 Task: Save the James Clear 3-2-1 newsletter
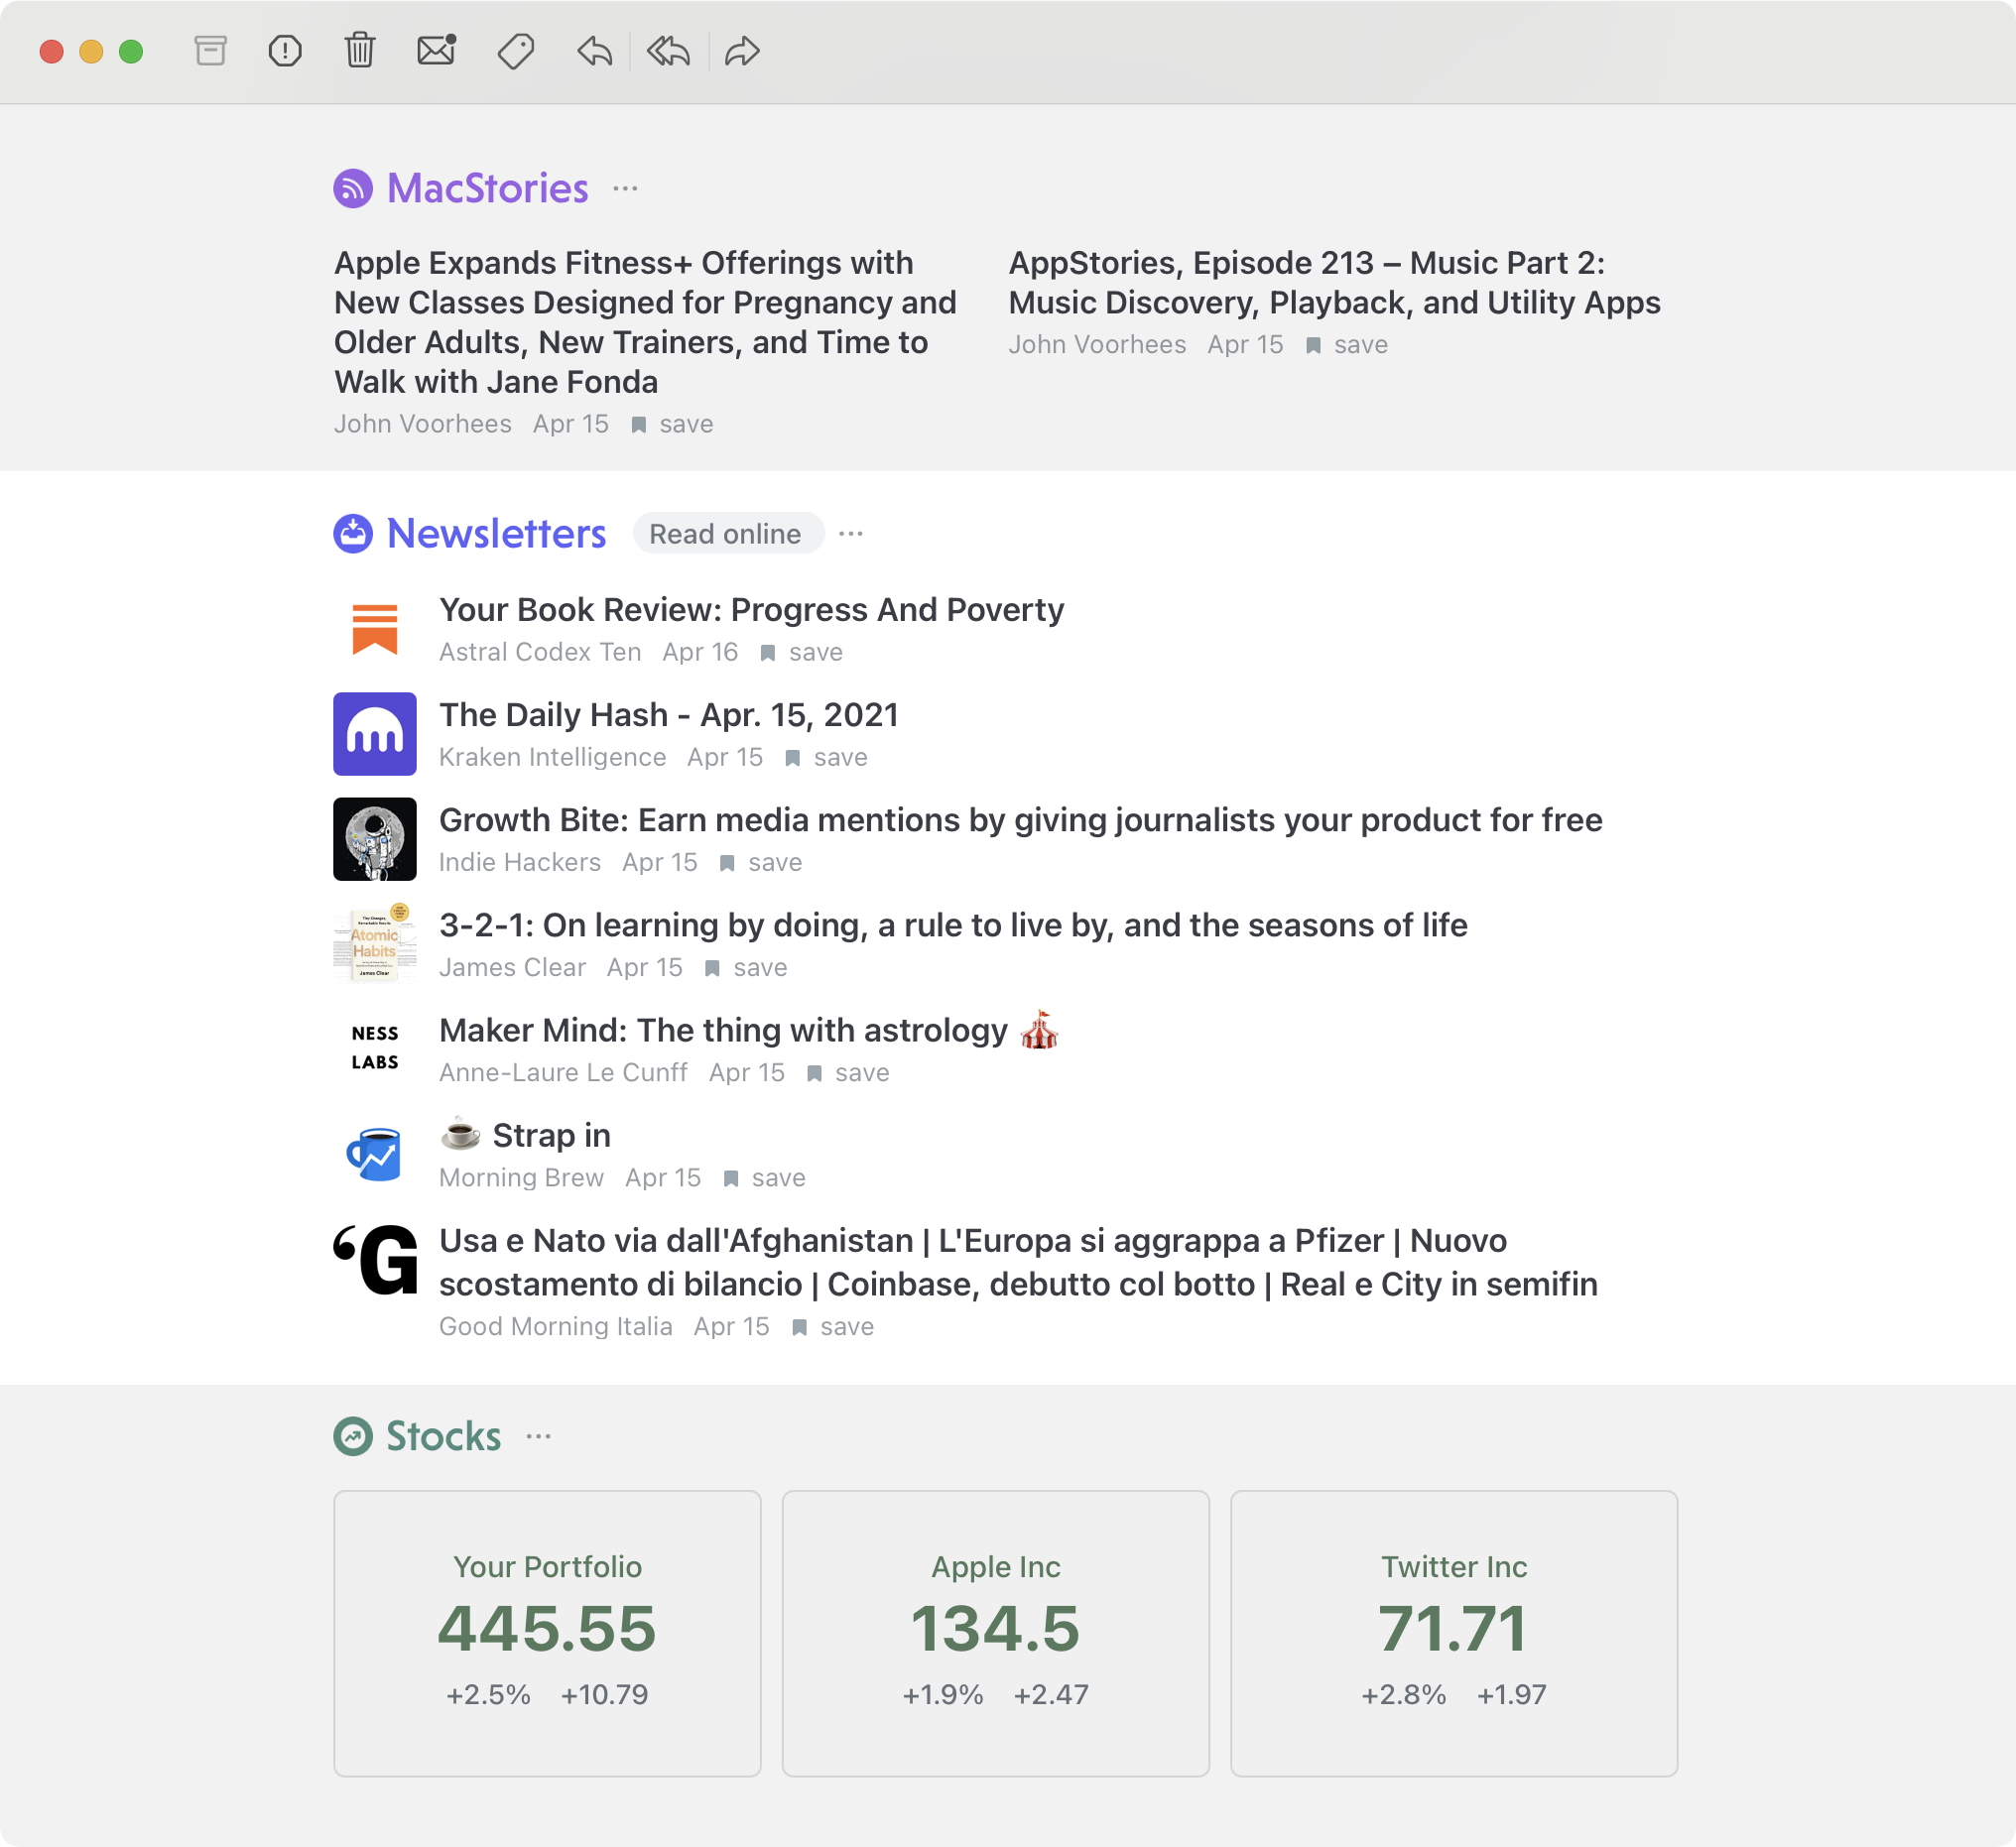tap(746, 967)
